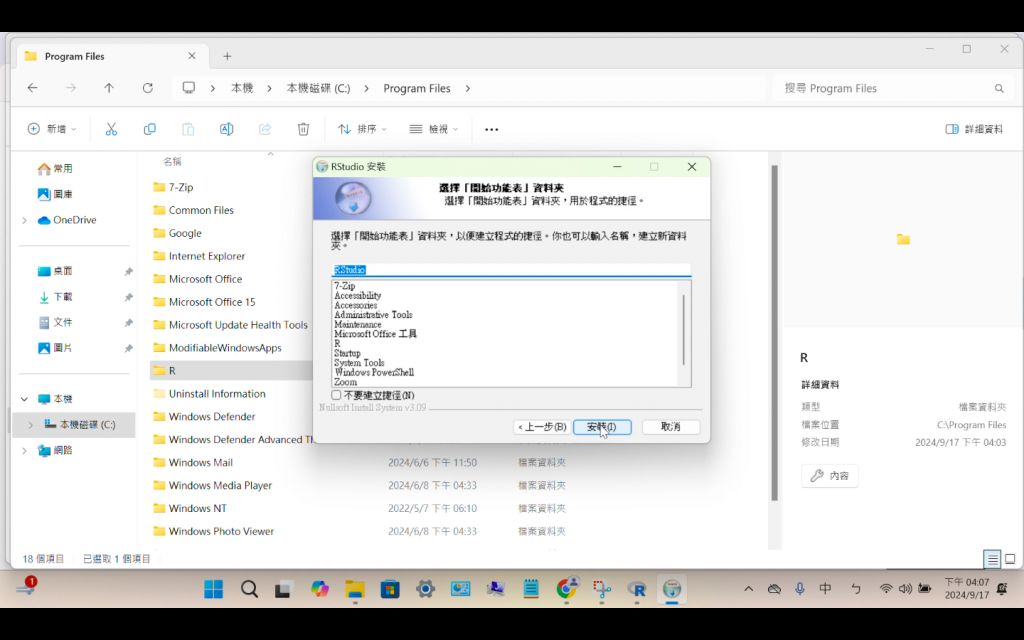The width and height of the screenshot is (1024, 640).
Task: Open taskbar Search magnifier
Action: [x=249, y=589]
